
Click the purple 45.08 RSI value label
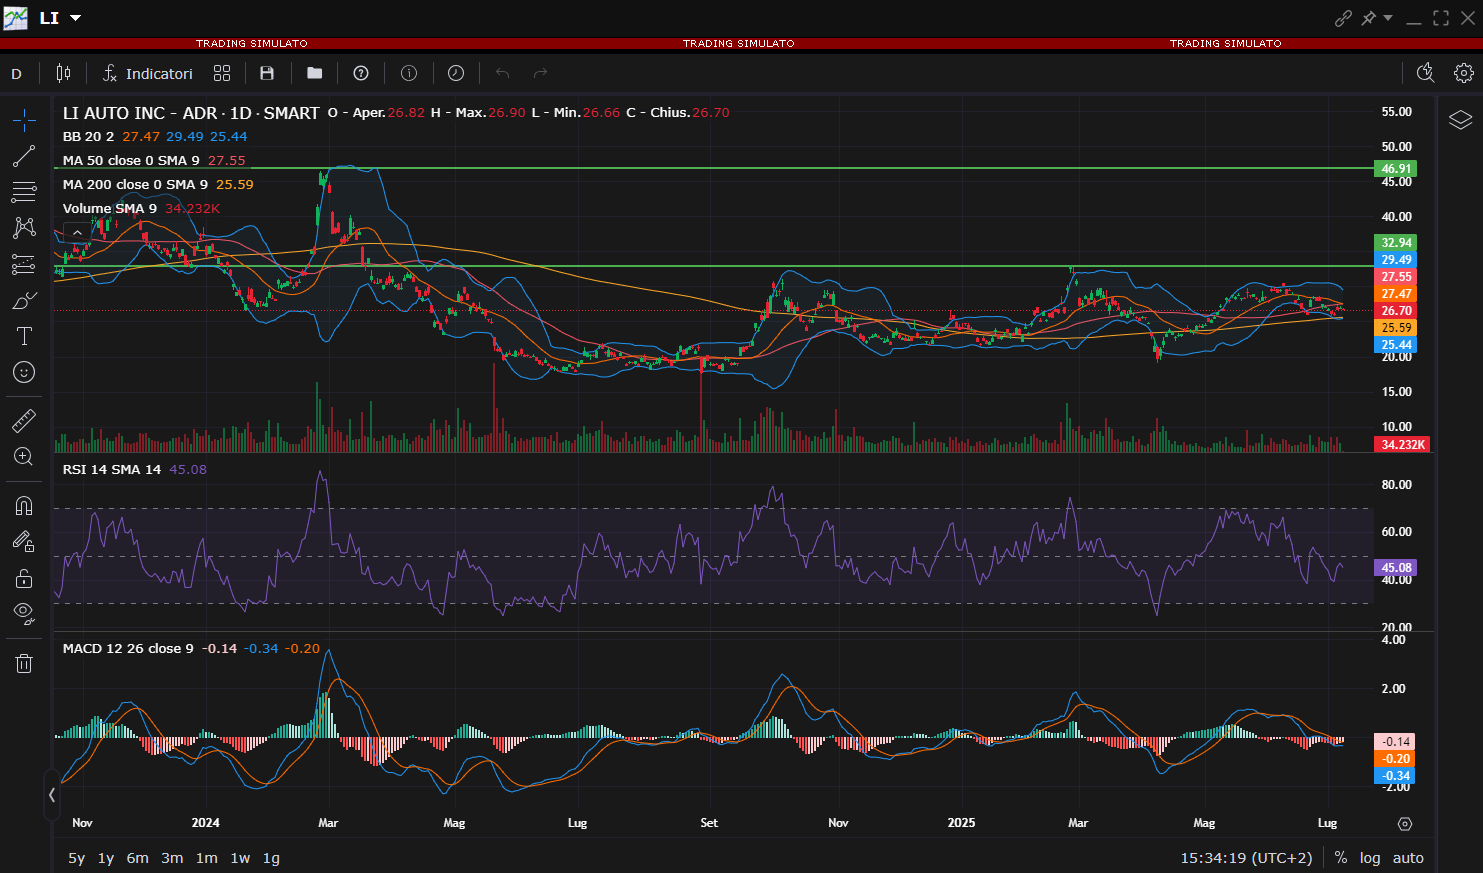1396,567
